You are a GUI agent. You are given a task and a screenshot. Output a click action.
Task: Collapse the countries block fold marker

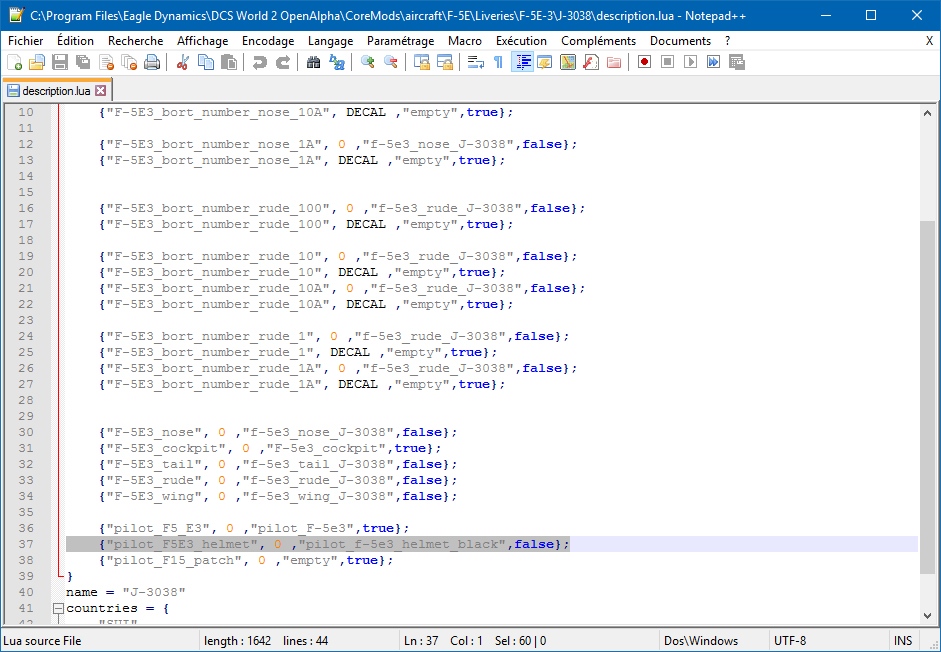point(58,608)
